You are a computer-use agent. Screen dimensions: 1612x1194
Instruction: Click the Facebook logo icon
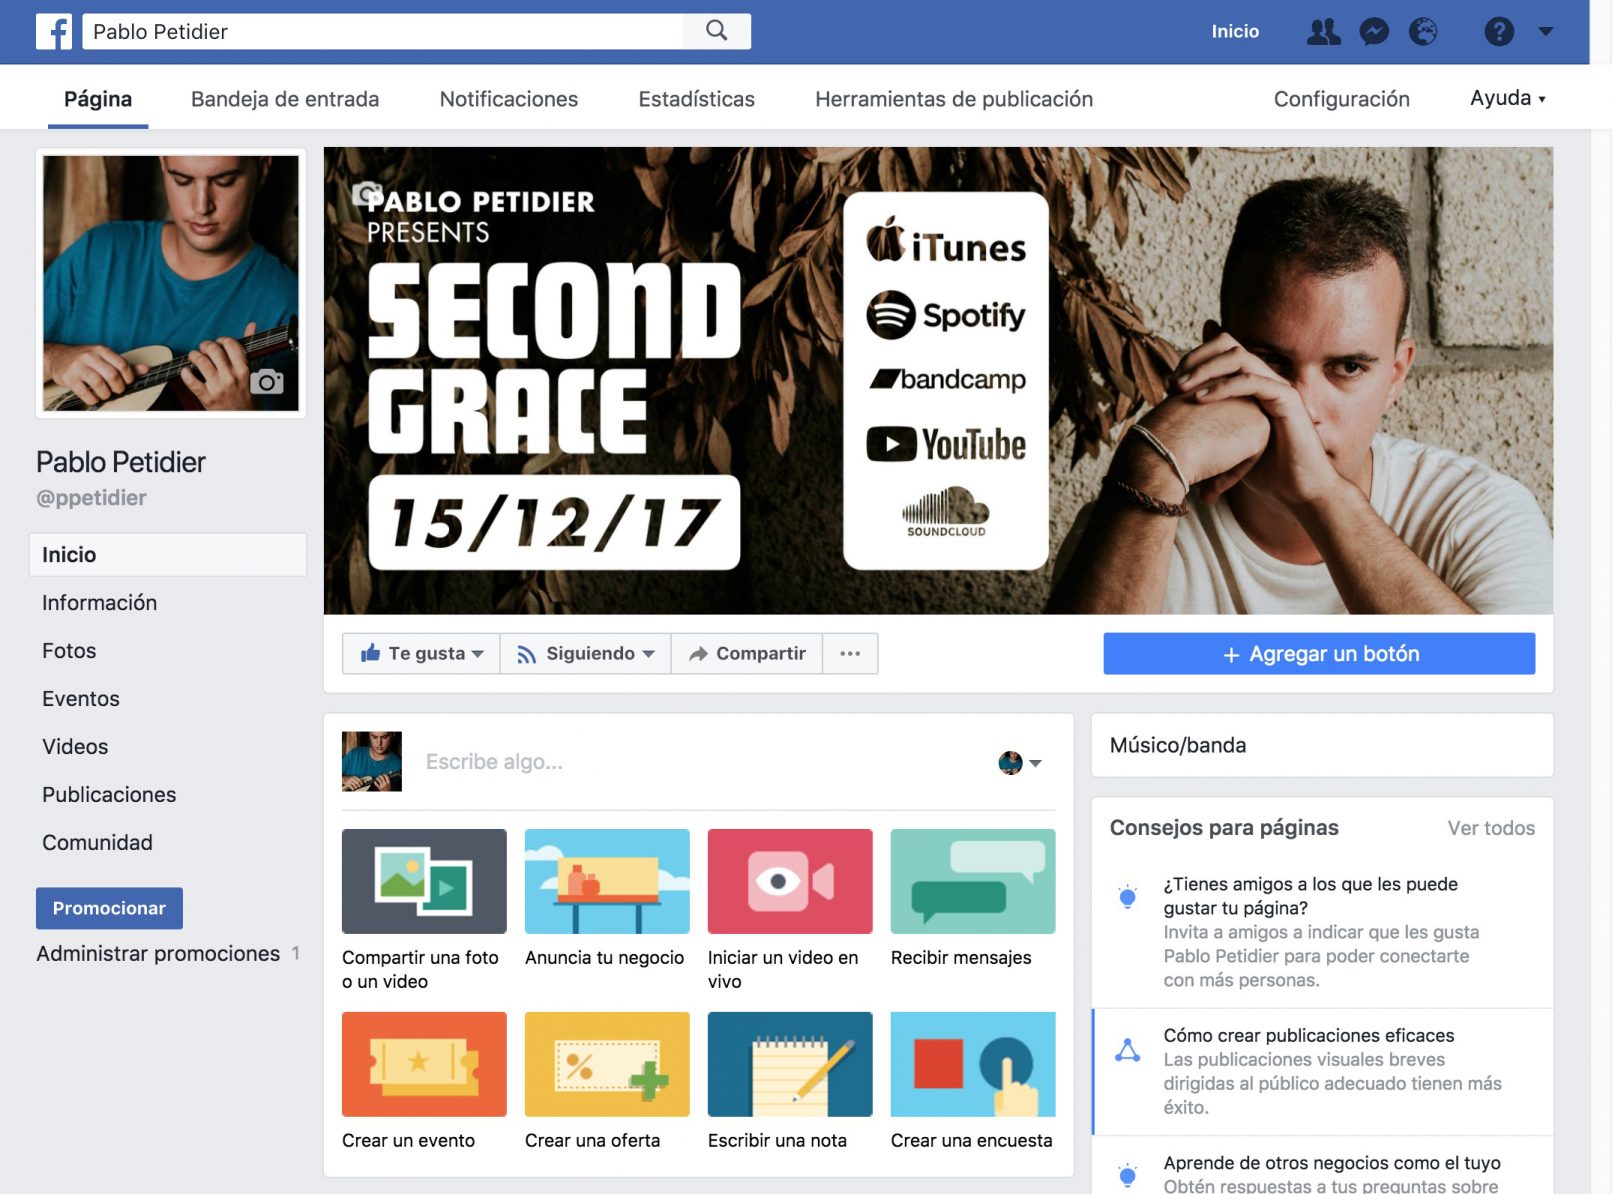coord(54,31)
